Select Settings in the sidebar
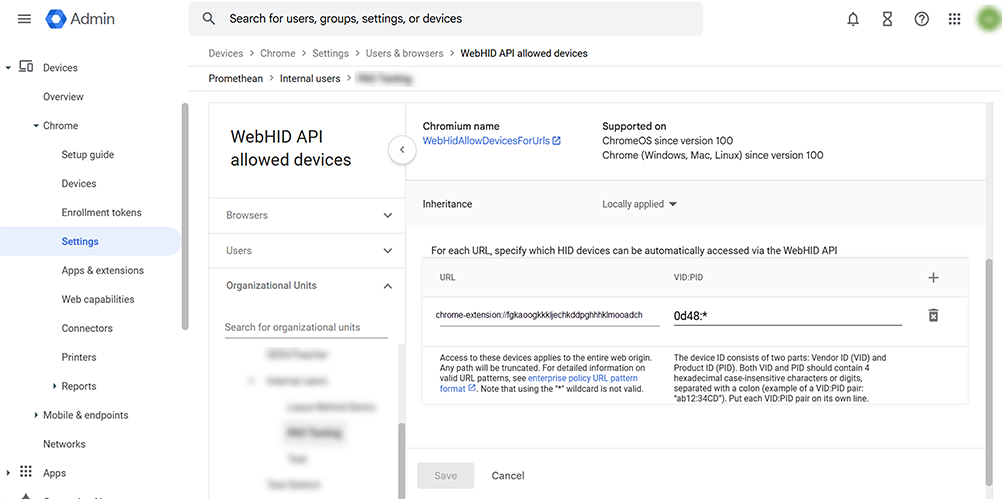Viewport: 1002px width, 499px height. [x=90, y=242]
